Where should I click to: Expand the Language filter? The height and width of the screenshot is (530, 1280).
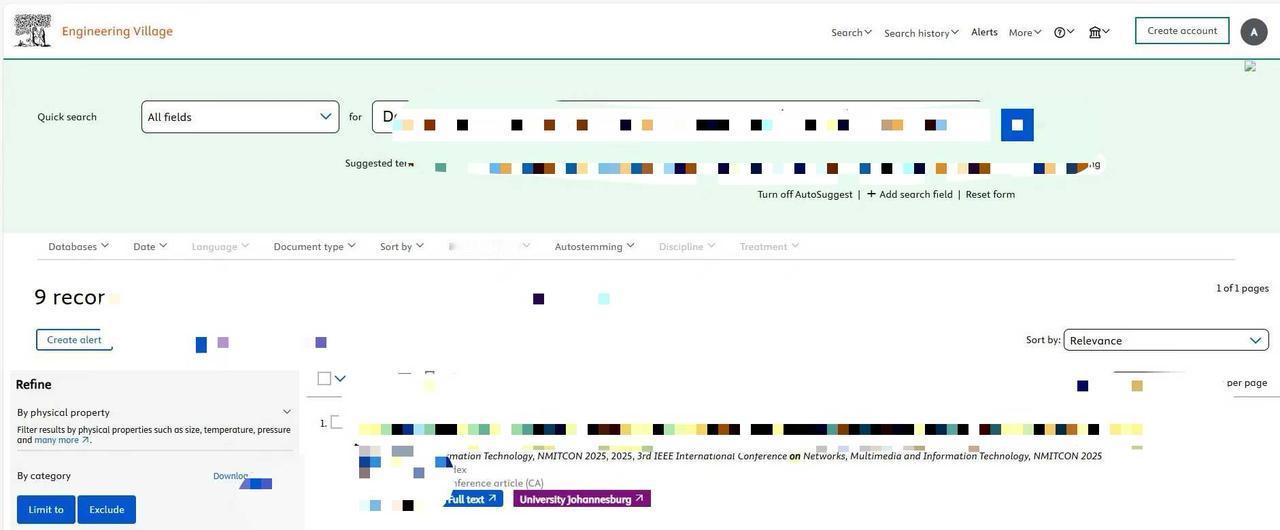[220, 246]
